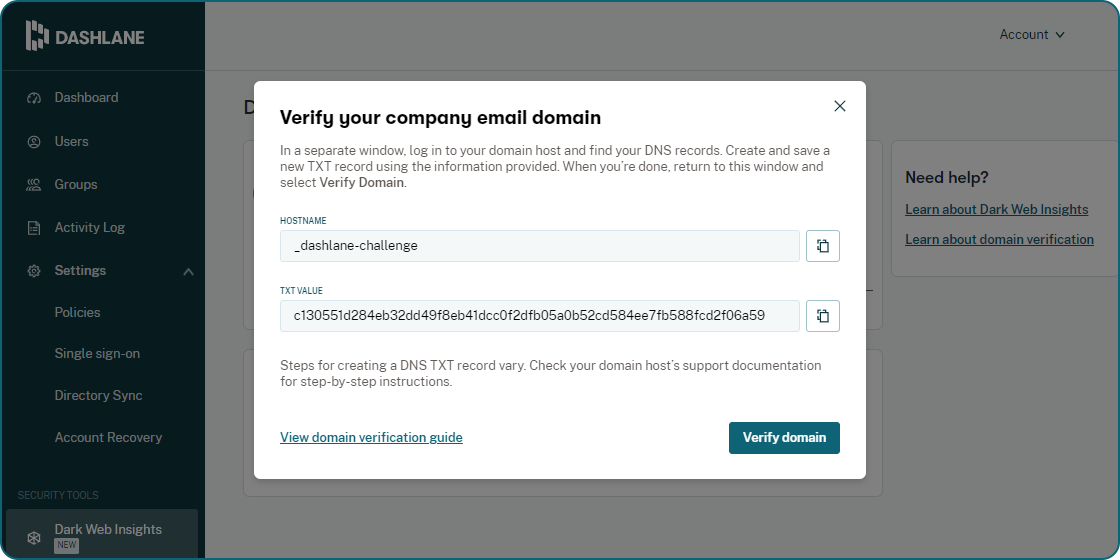1120x560 pixels.
Task: Click the Groups people icon
Action: [x=34, y=185]
